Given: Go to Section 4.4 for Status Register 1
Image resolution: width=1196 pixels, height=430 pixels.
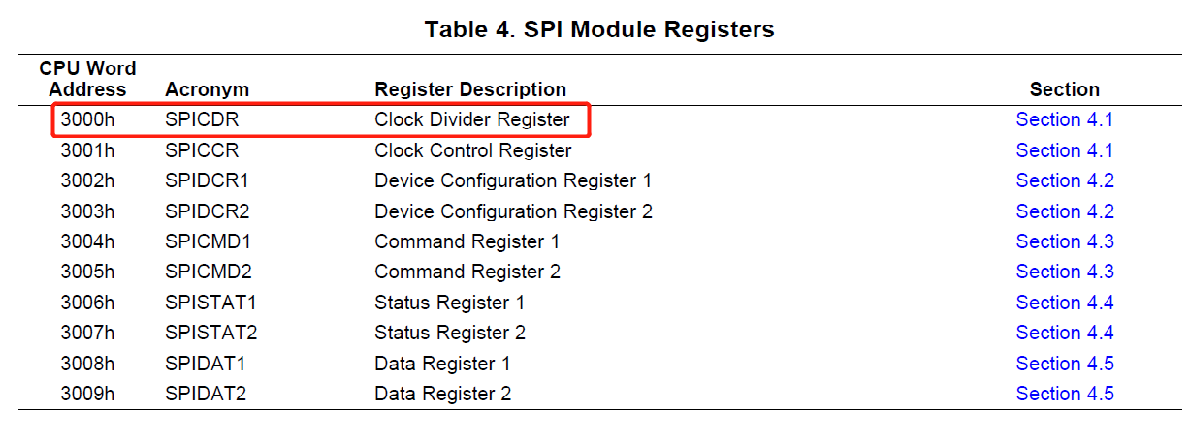Looking at the screenshot, I should [x=1064, y=303].
